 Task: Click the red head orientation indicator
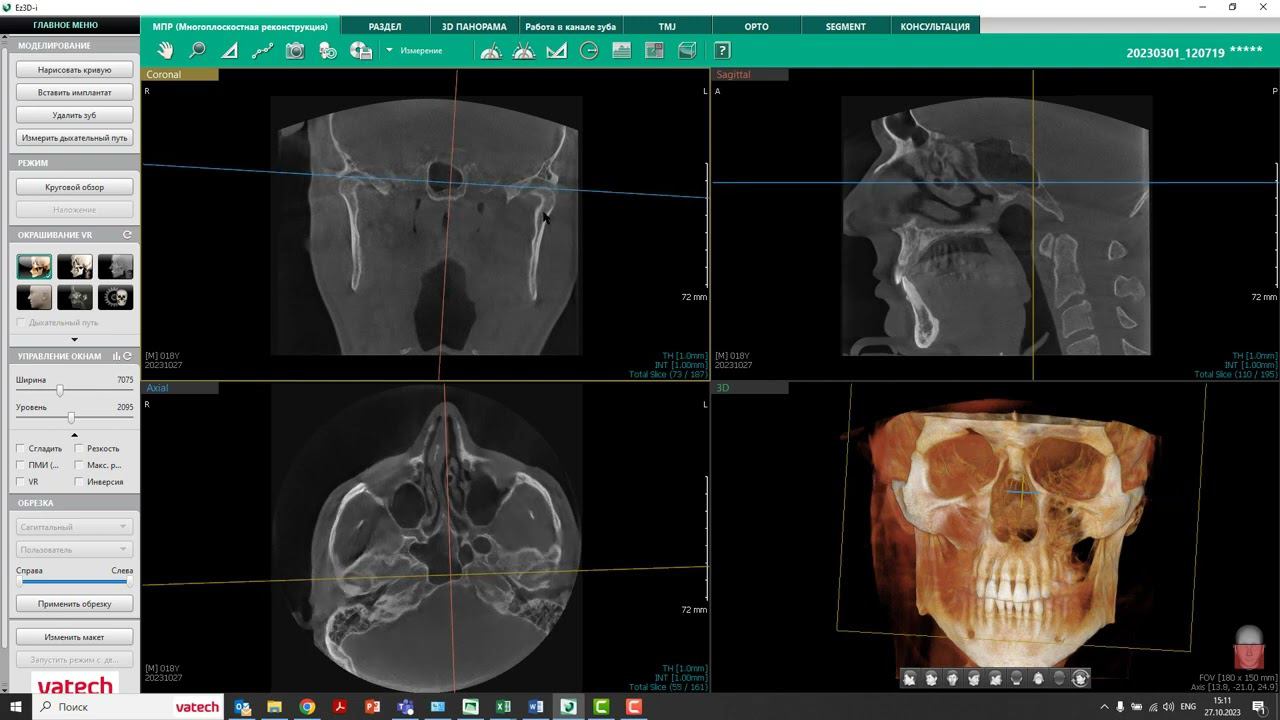[1248, 647]
